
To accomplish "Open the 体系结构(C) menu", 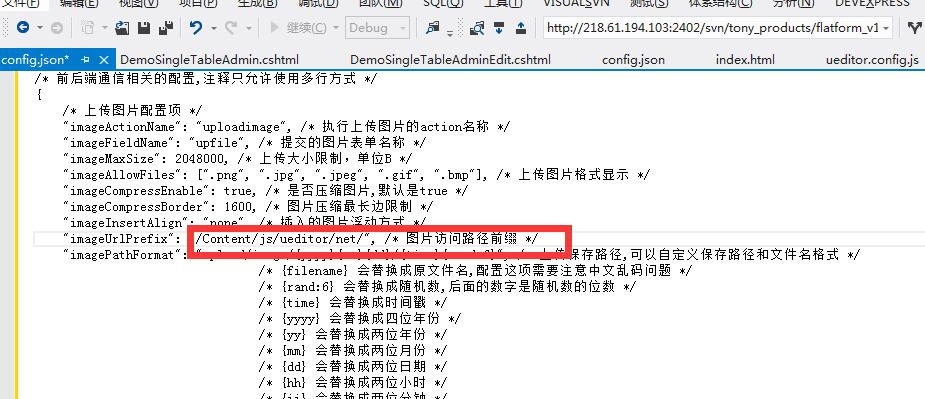I will 720,3.
